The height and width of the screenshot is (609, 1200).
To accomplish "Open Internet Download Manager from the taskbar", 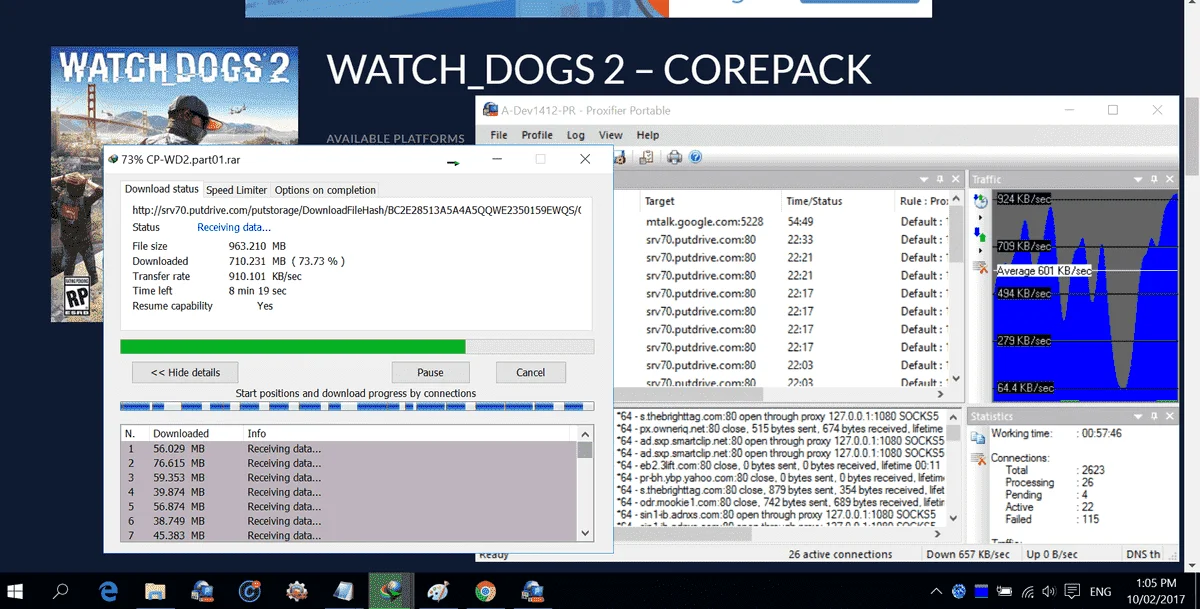I will [x=390, y=590].
